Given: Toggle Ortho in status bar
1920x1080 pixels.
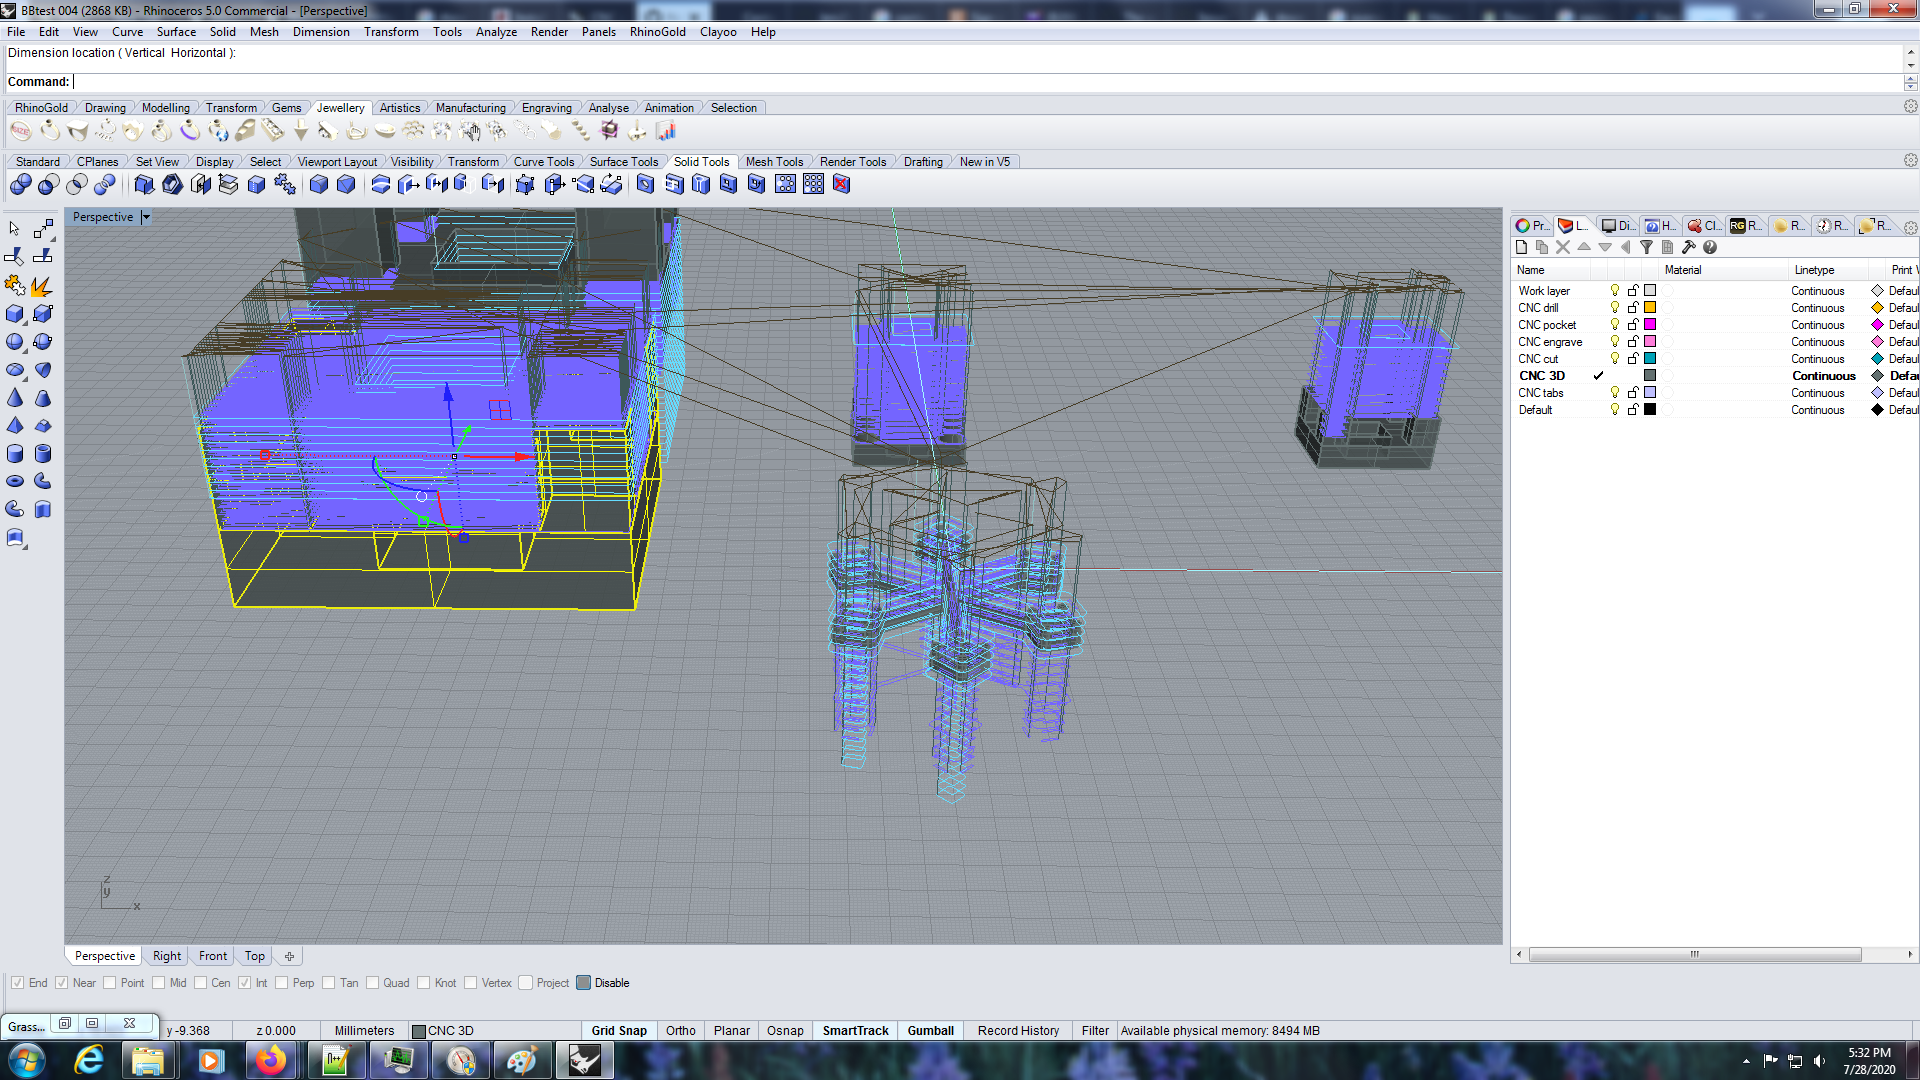Looking at the screenshot, I should pyautogui.click(x=681, y=1031).
